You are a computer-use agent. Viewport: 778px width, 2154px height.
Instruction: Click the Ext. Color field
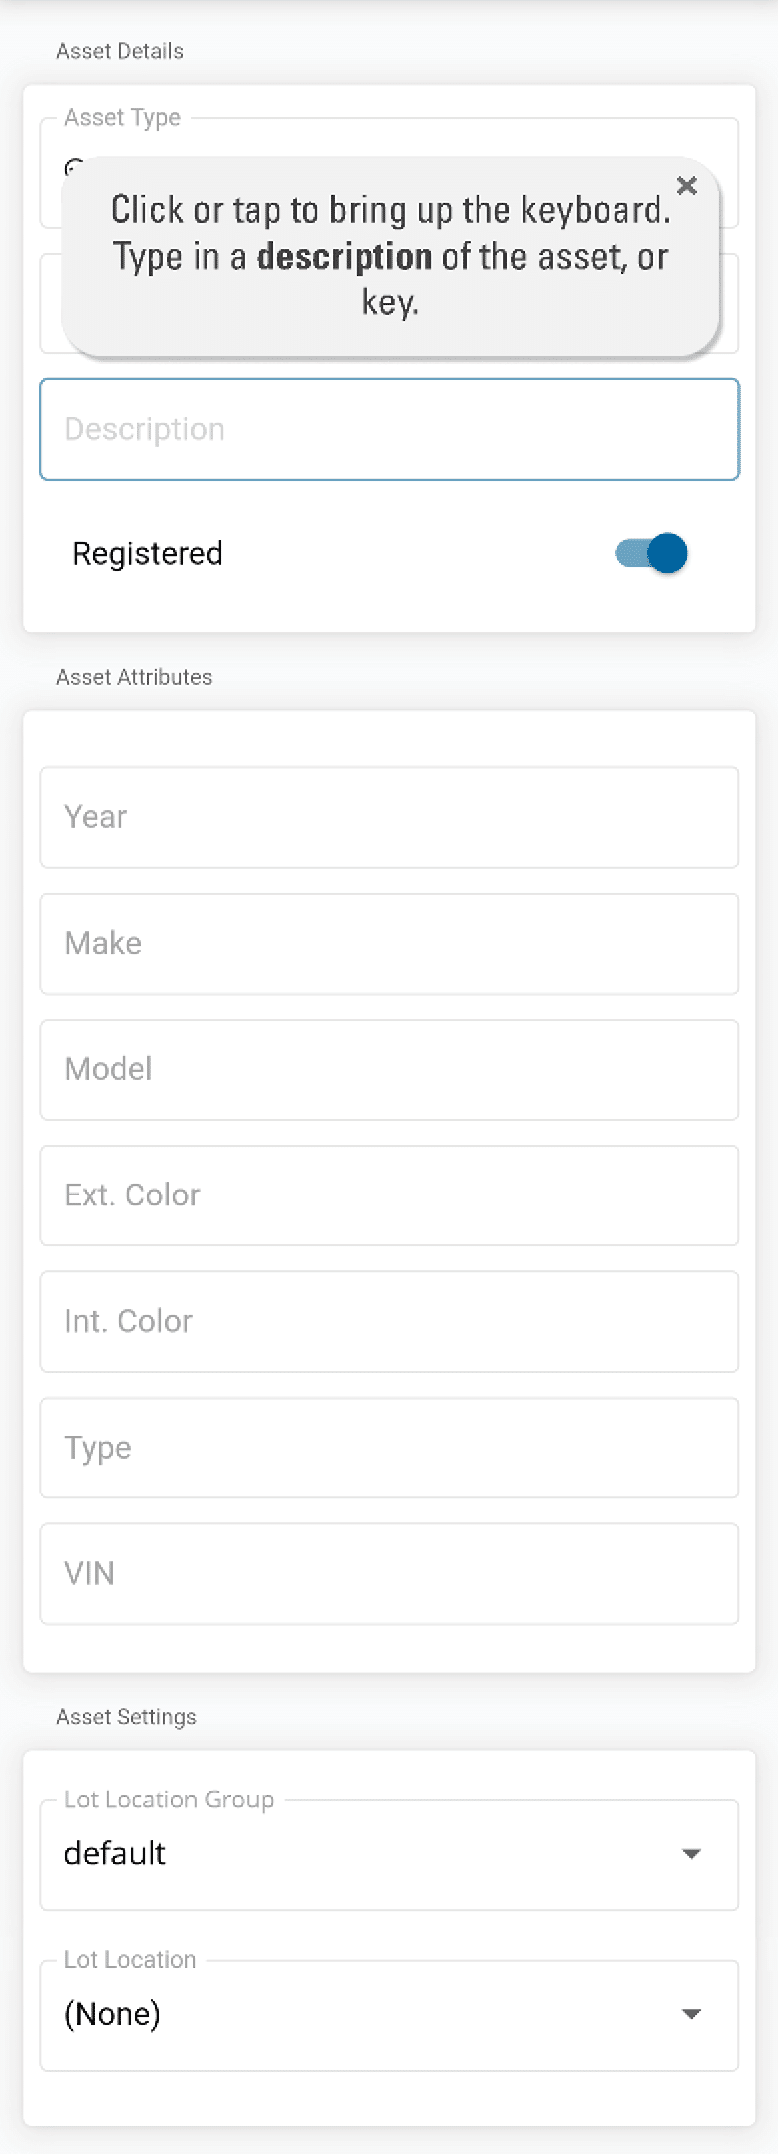pos(389,1196)
